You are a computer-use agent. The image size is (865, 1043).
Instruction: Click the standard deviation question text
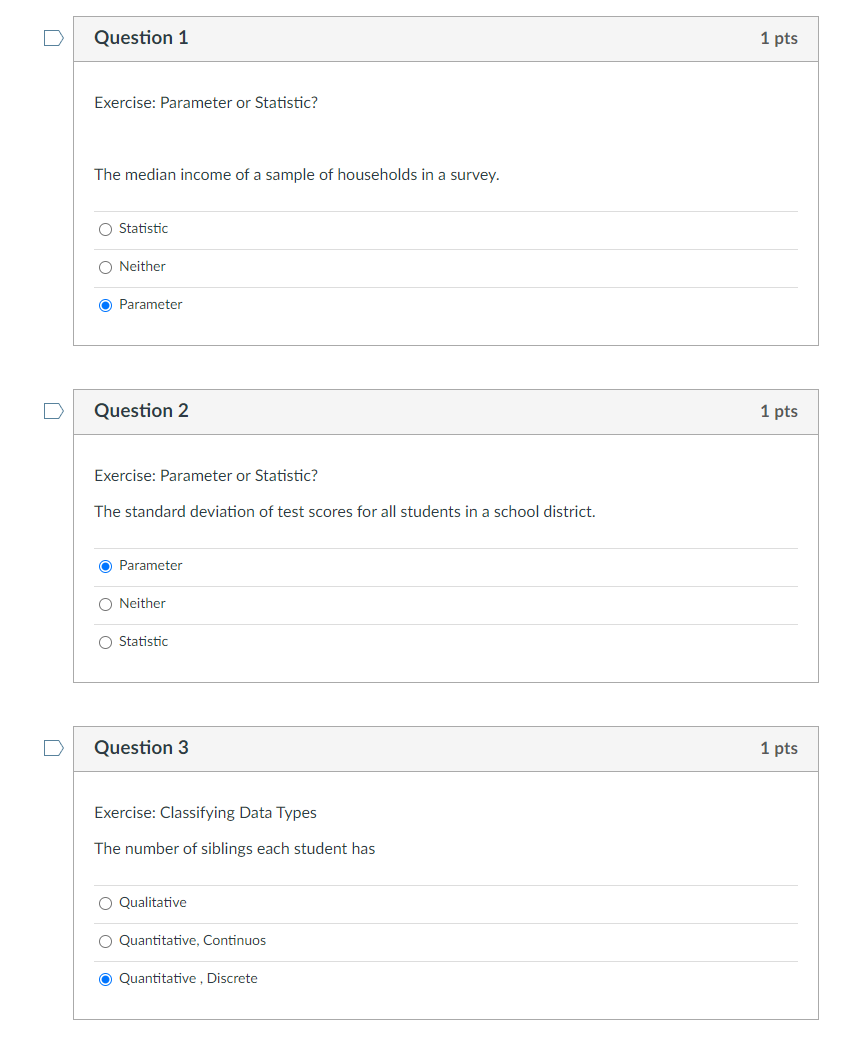coord(345,512)
